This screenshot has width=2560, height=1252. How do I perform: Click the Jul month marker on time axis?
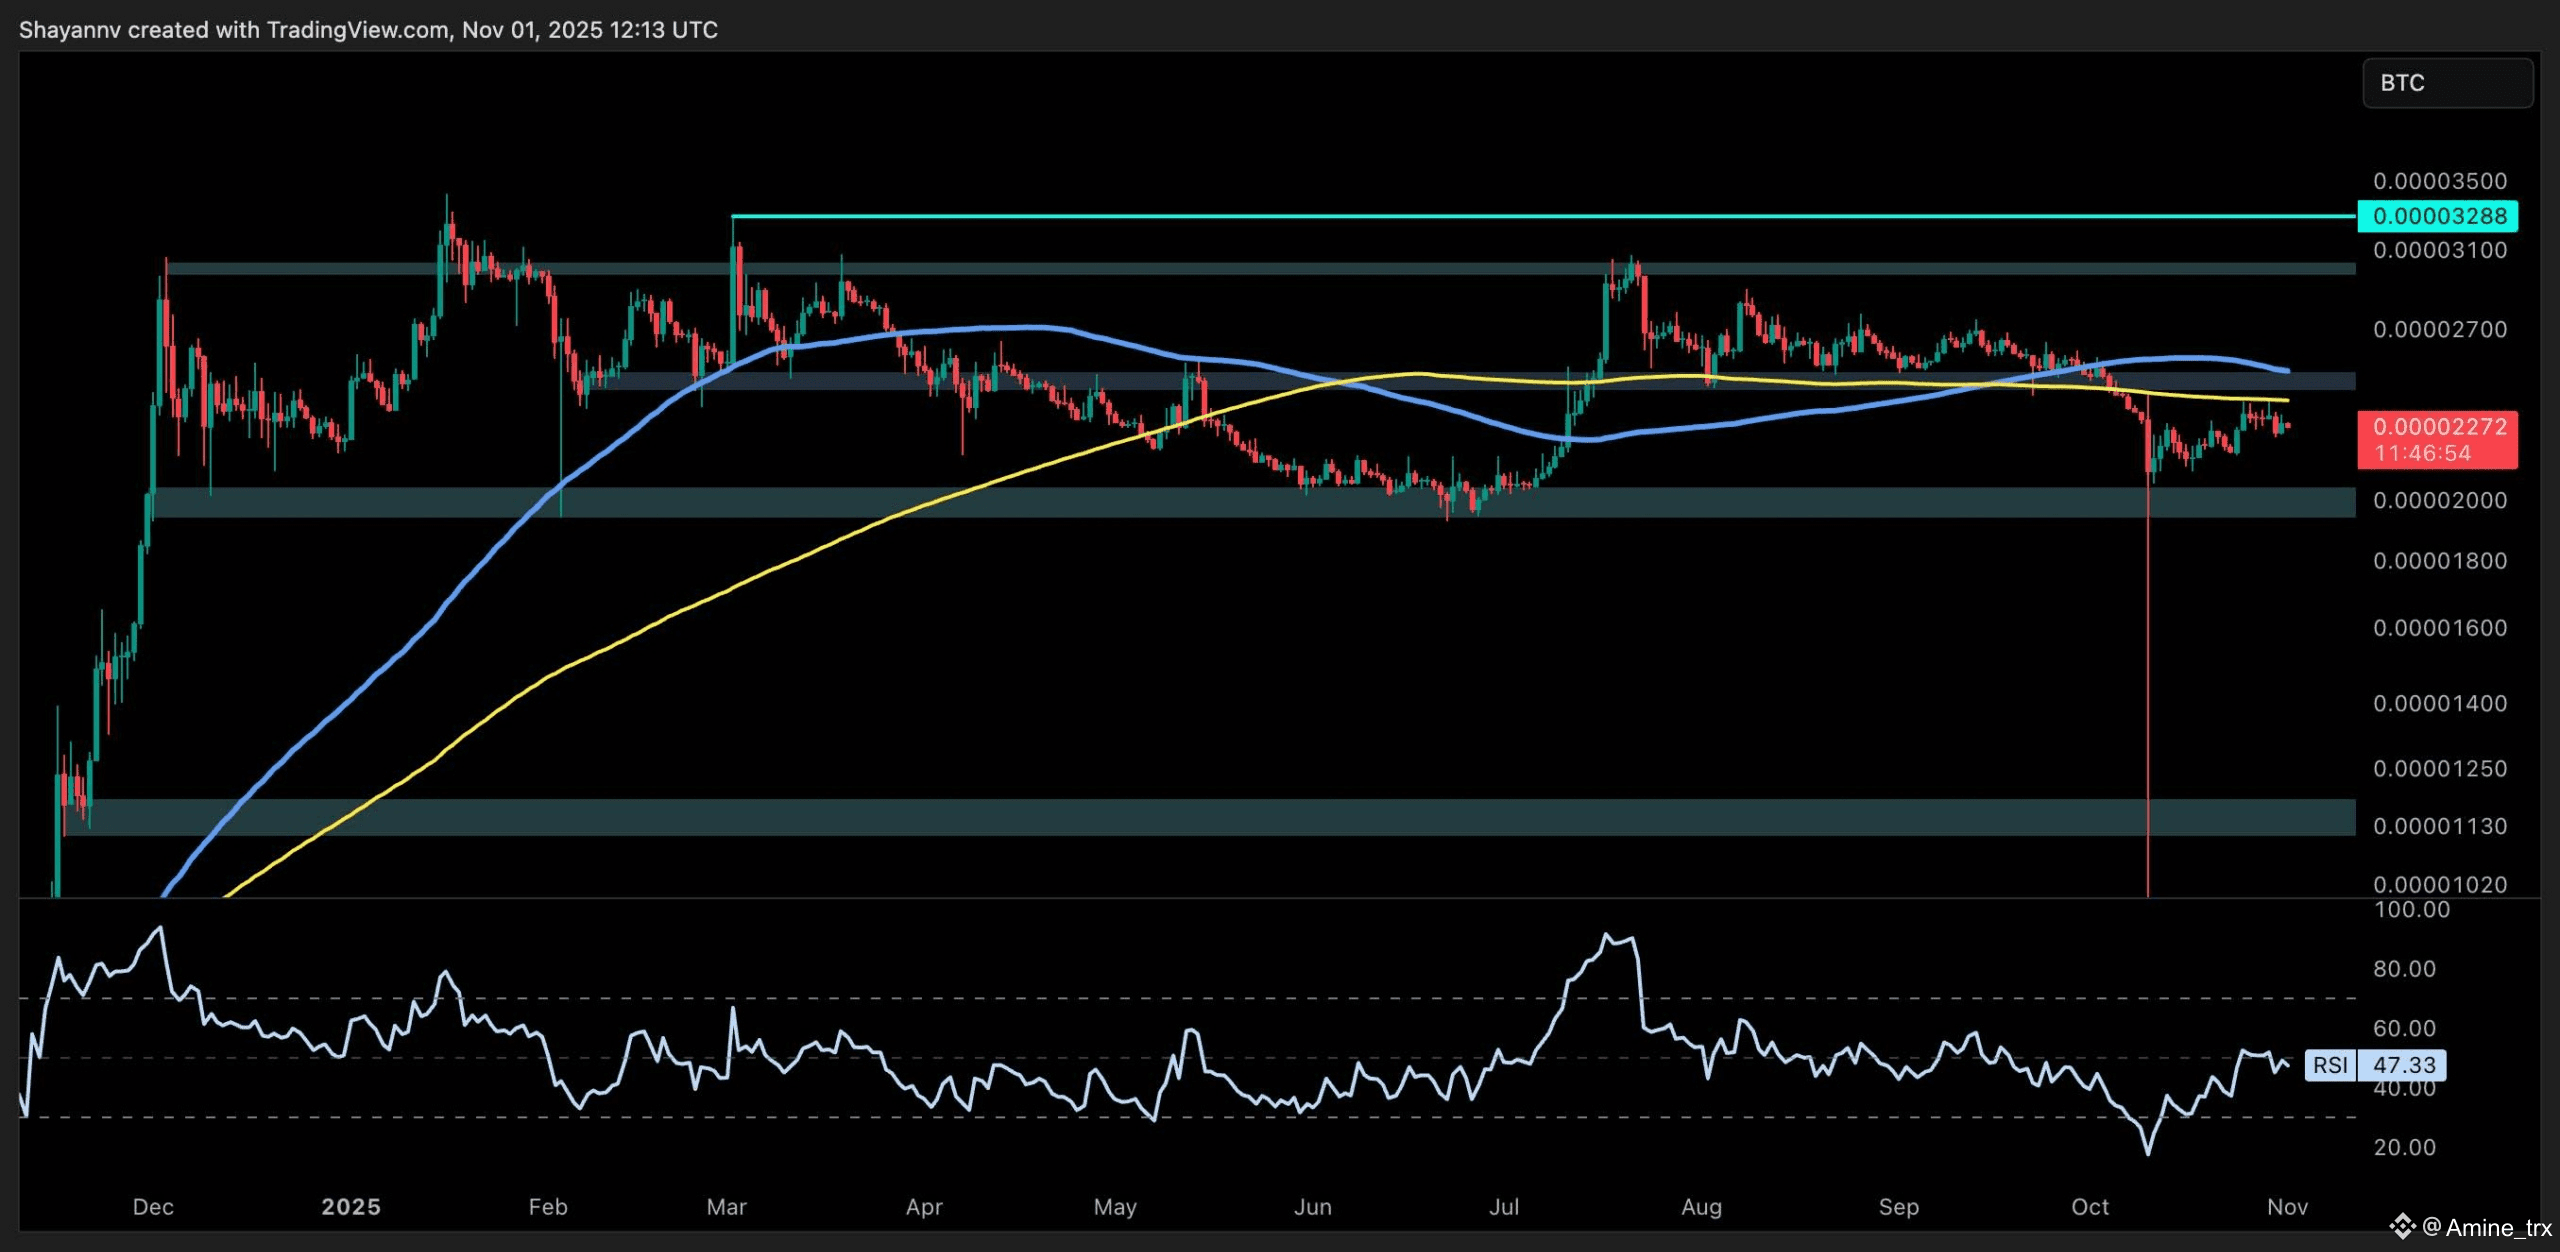point(1503,1207)
